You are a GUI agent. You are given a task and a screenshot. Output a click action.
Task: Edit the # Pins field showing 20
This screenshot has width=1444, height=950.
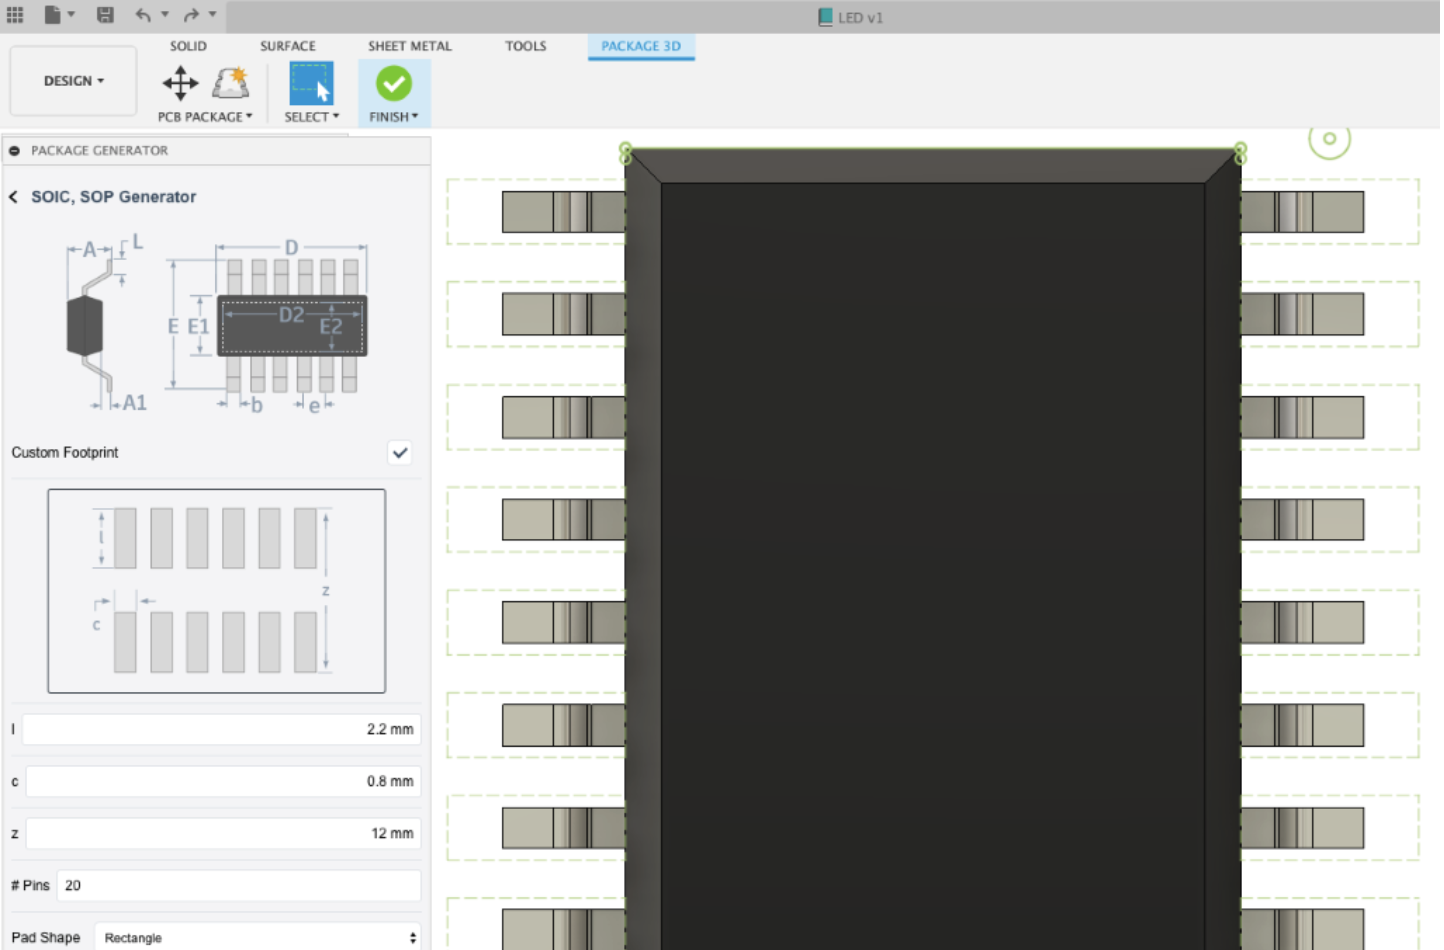(x=239, y=885)
